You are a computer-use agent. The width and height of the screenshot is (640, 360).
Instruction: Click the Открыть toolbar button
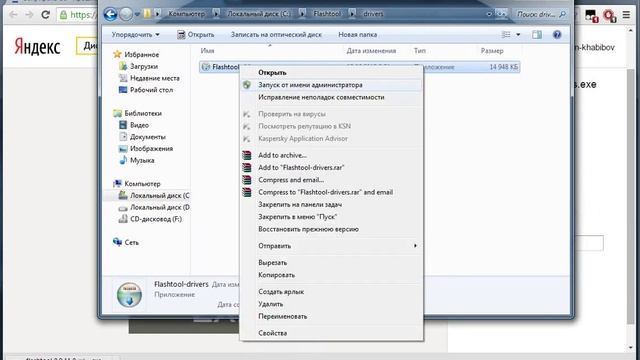pos(196,35)
